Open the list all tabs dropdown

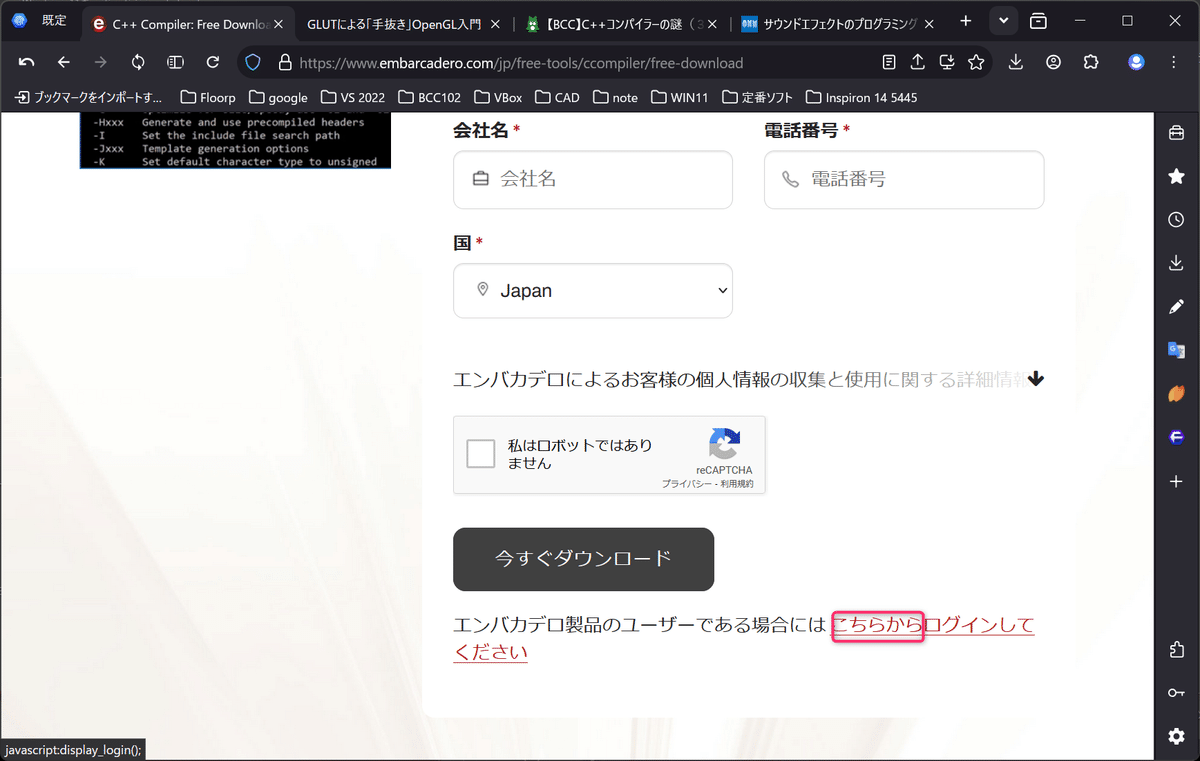click(x=1003, y=21)
